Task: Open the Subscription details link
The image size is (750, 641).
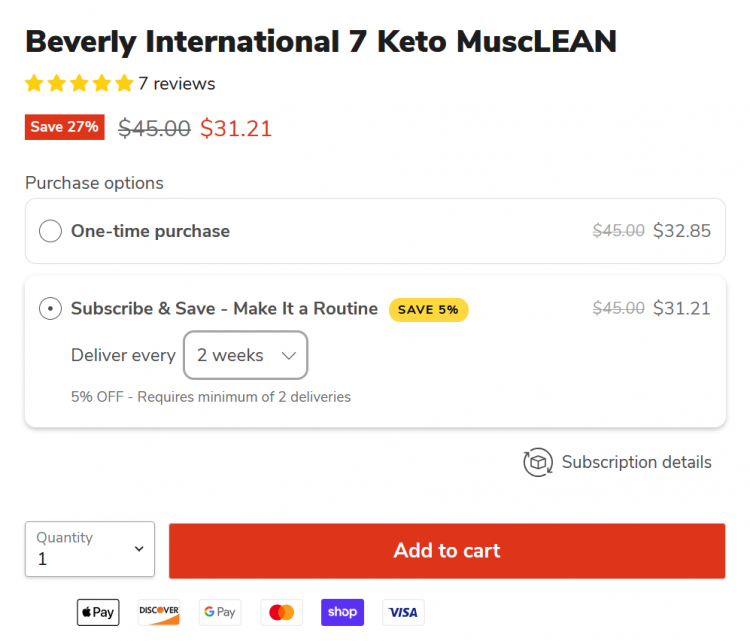Action: [x=636, y=462]
